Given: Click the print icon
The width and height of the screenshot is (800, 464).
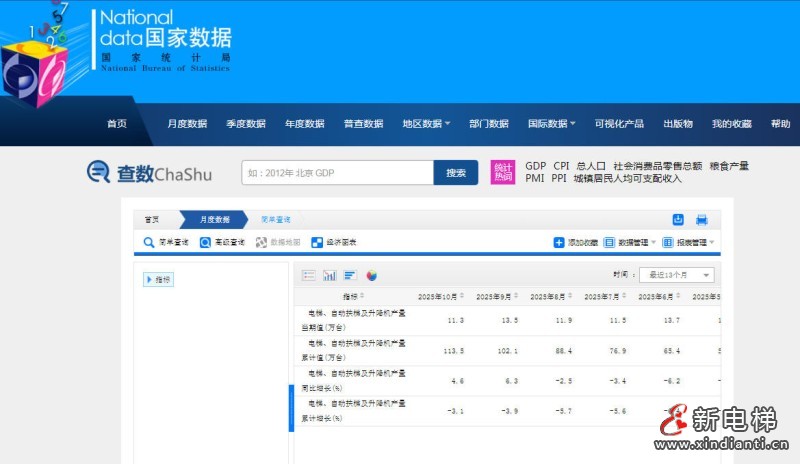Looking at the screenshot, I should 702,219.
